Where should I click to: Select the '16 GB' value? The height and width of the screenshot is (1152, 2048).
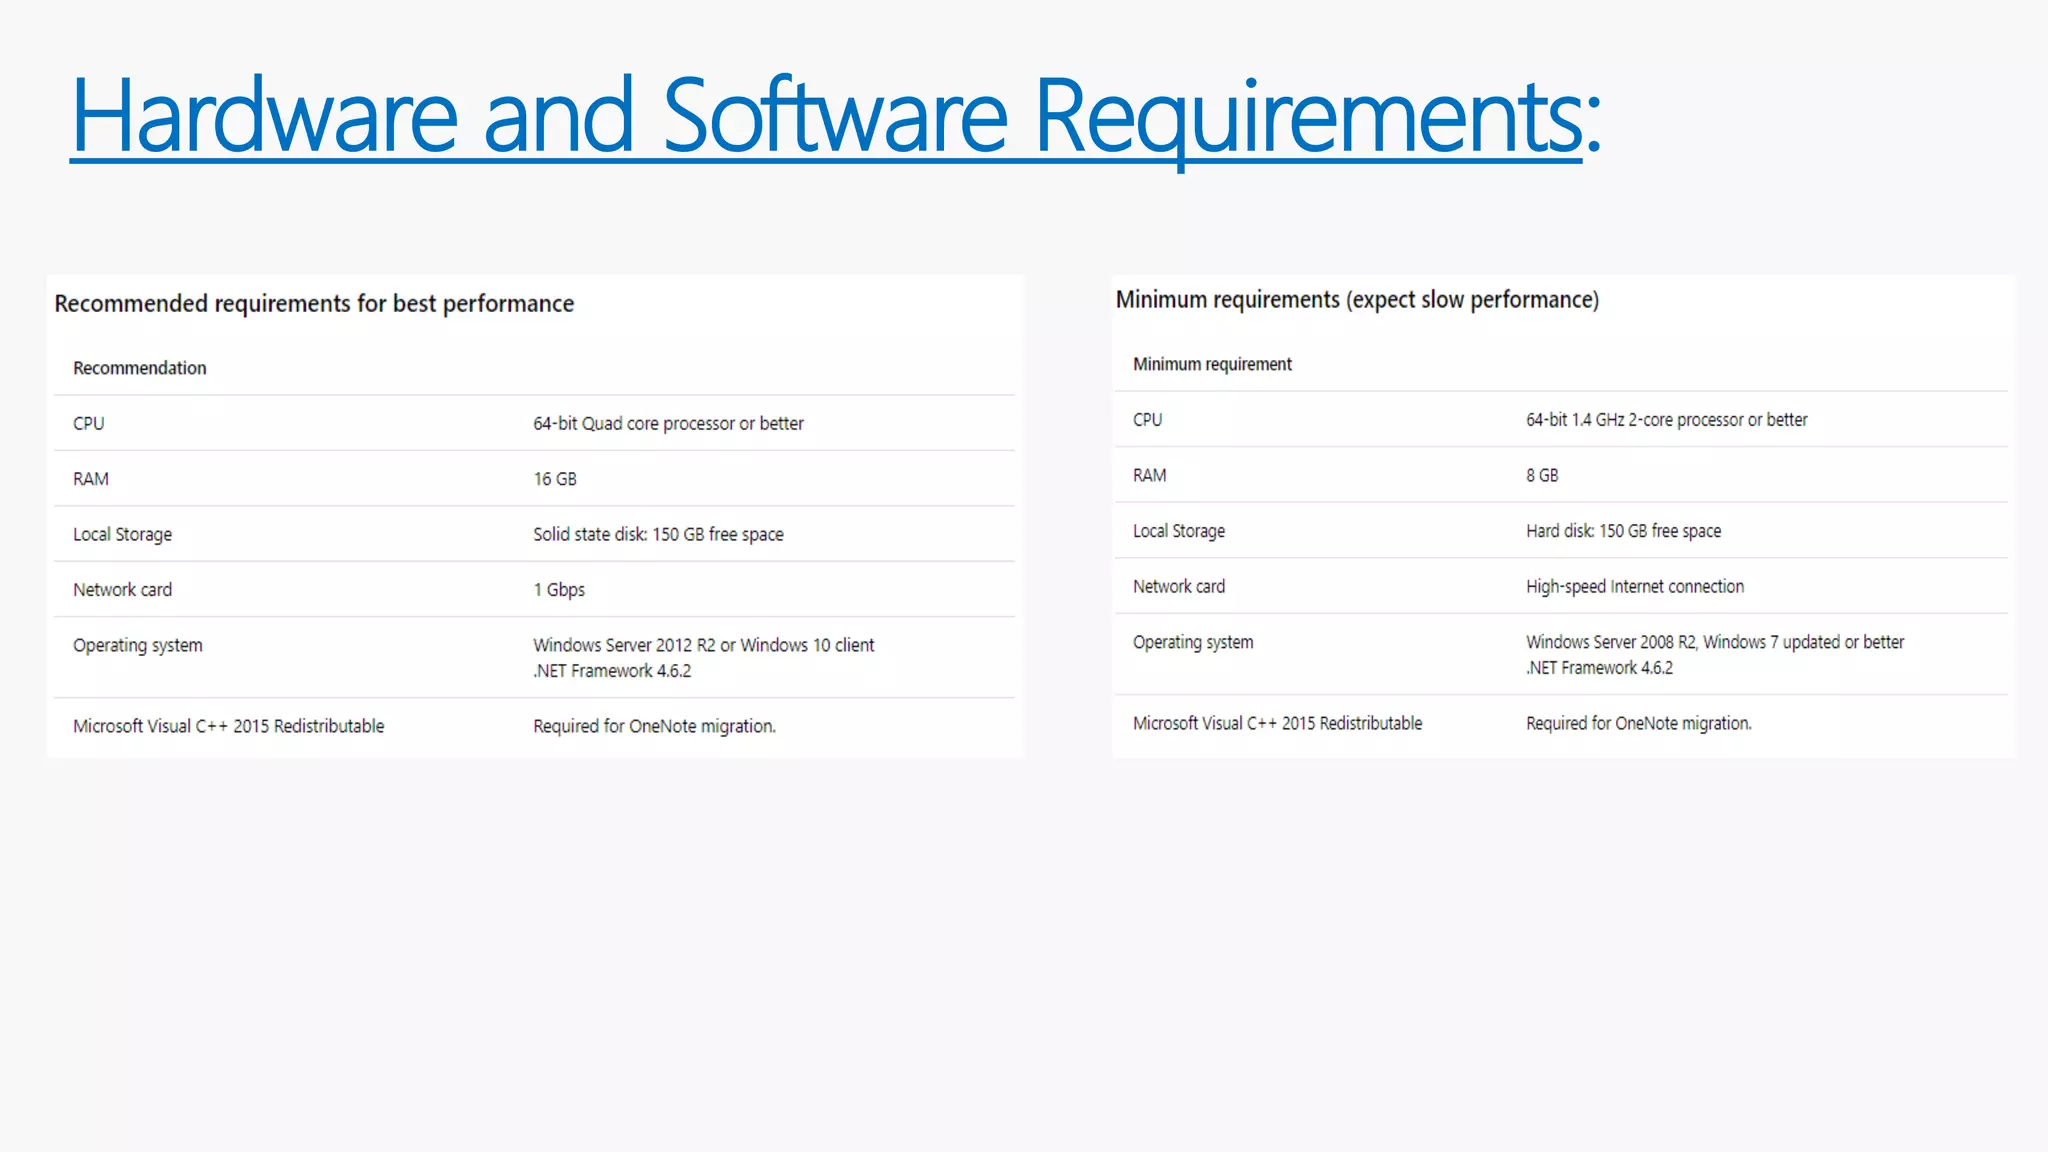click(x=555, y=479)
